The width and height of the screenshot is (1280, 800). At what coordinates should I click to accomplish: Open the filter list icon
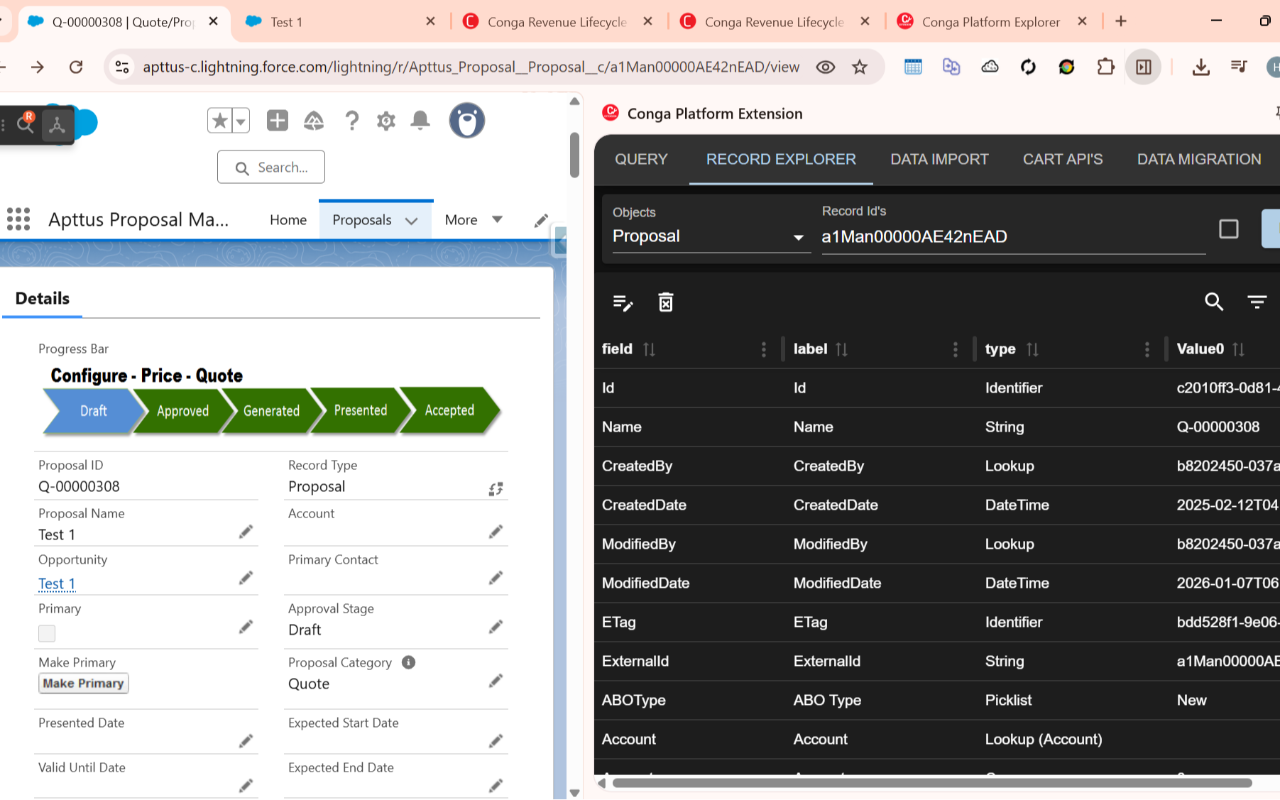(x=1257, y=302)
